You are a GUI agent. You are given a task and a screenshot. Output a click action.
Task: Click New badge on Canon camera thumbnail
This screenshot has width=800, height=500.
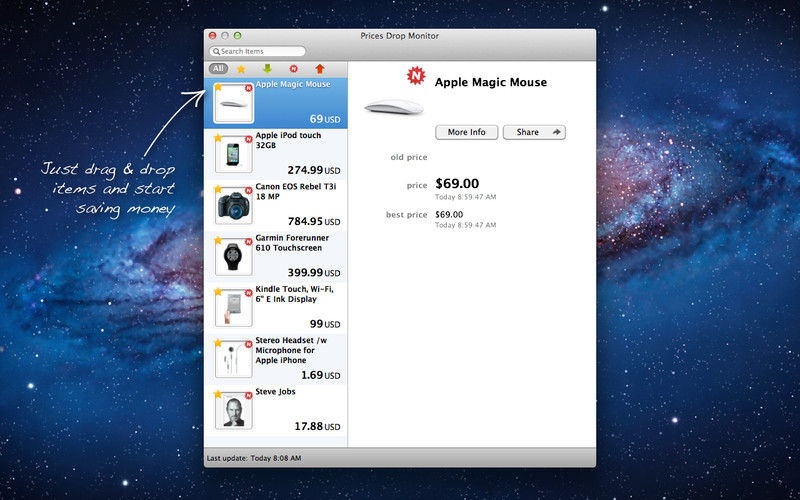pyautogui.click(x=248, y=190)
